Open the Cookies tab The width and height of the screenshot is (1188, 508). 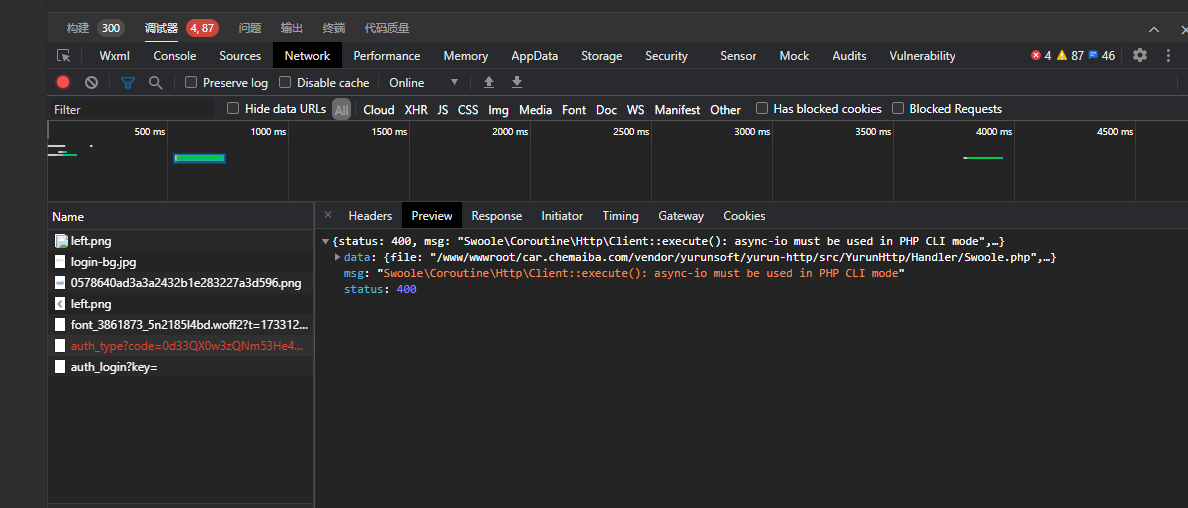point(744,215)
